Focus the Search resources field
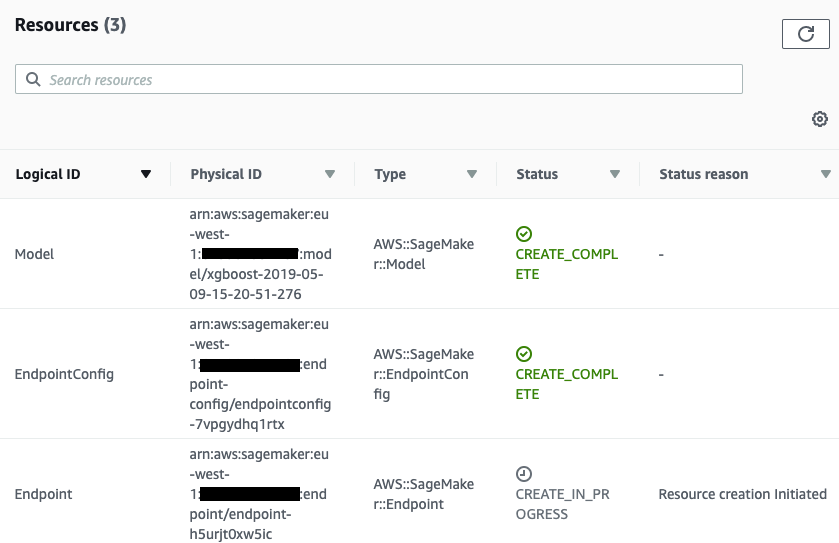Screen dimensions: 839x543 point(379,79)
